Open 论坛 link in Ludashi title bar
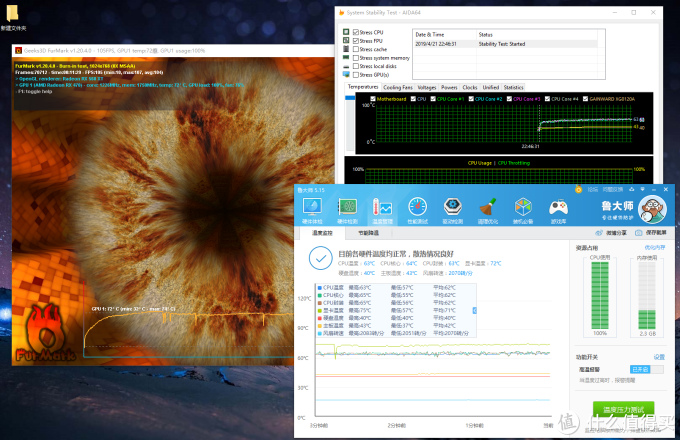Viewport: 680px width, 440px height. [x=592, y=189]
